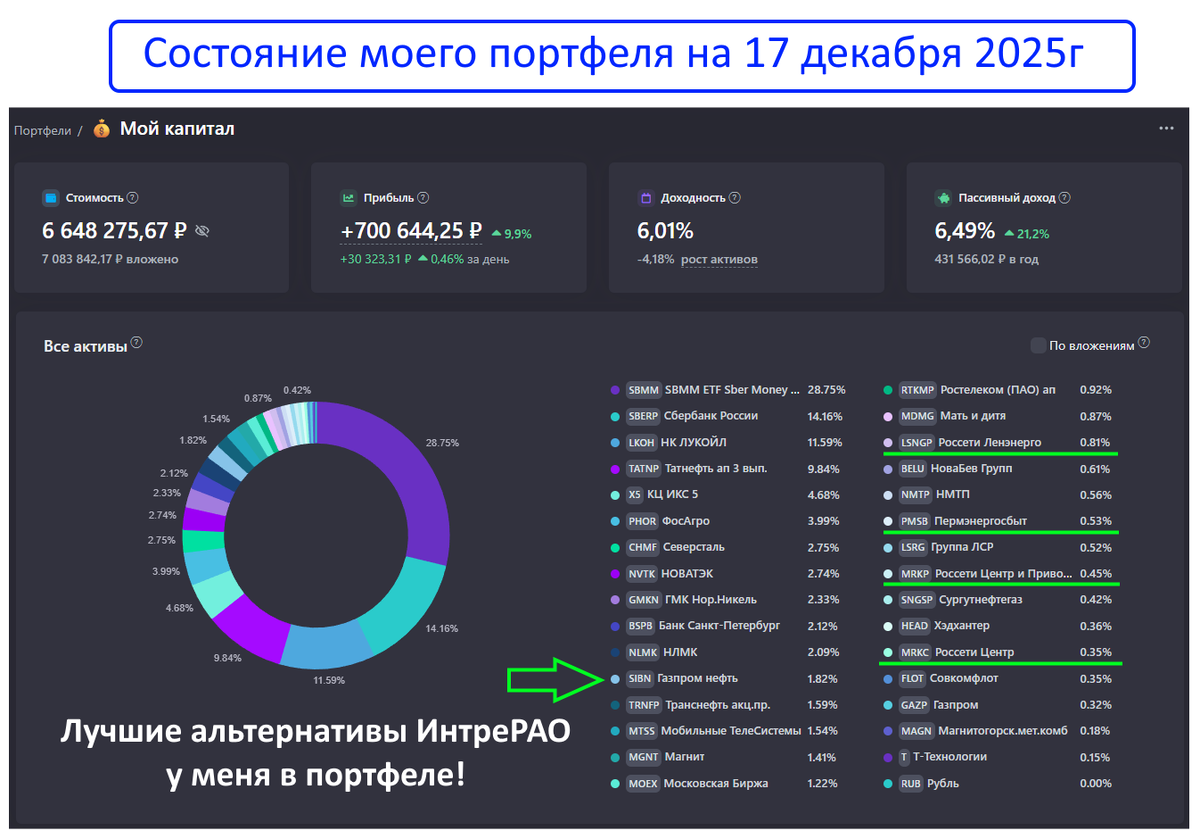Click help icon beside По вложениям
Screen dimensions: 1200x839
click(x=1144, y=343)
